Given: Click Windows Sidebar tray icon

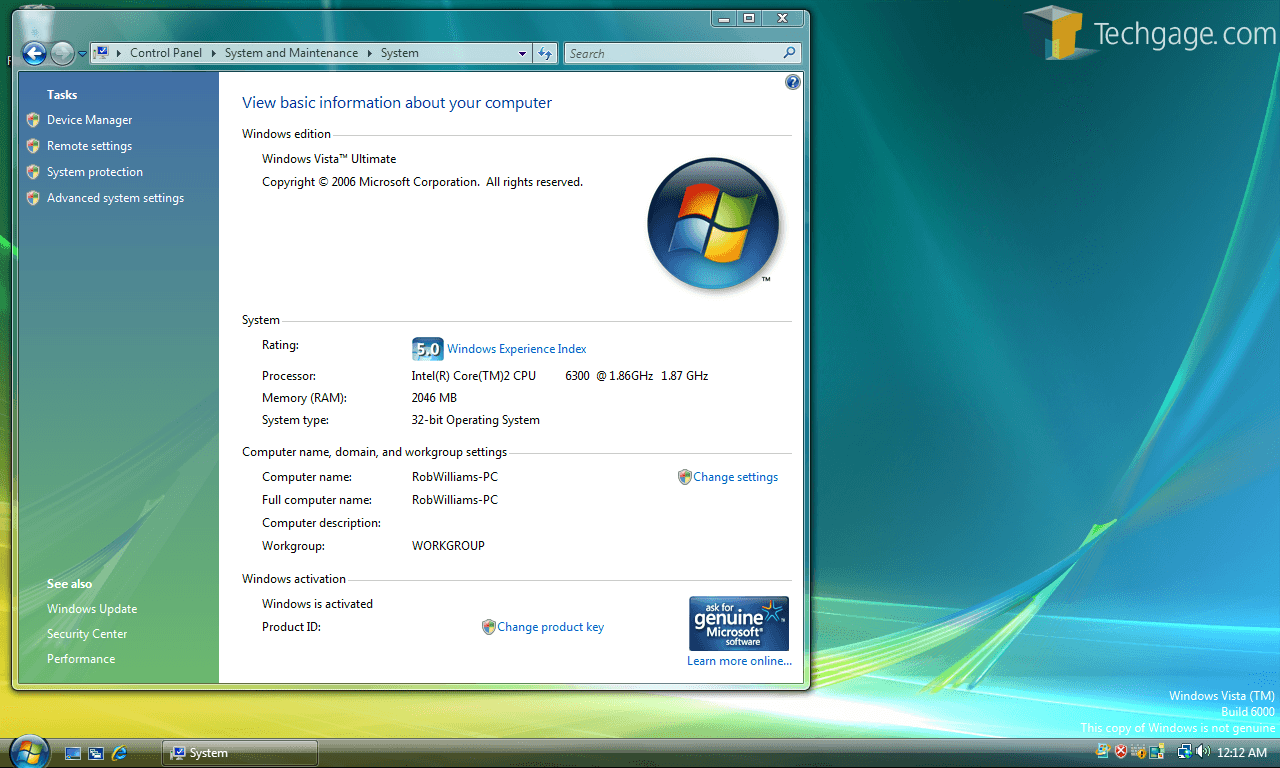Looking at the screenshot, I should (x=1157, y=752).
